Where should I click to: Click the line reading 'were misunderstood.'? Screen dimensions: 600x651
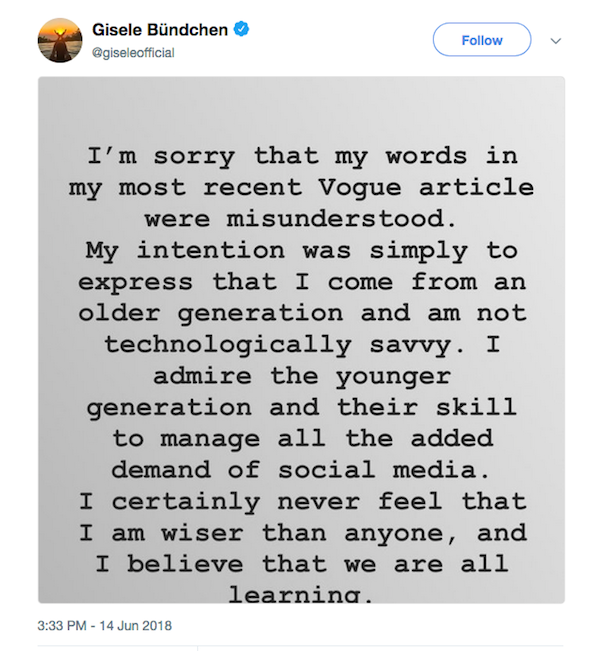301,219
